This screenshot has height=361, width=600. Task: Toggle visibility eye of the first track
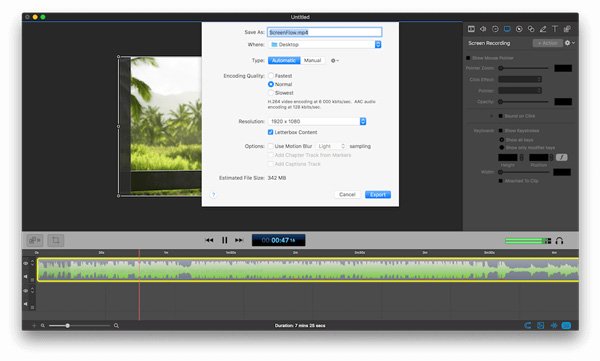pos(26,263)
